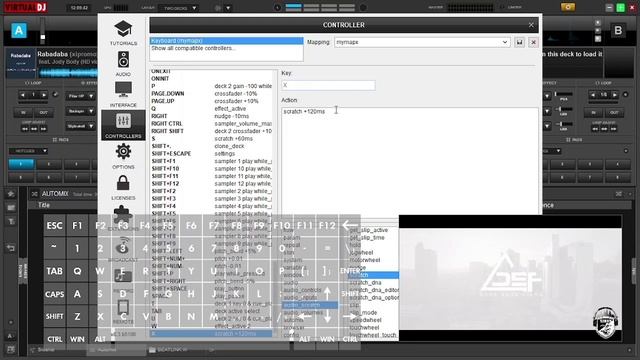Click the left deck middle loop adjust icon
Image resolution: width=640 pixels, height=360 pixels.
(x=34, y=129)
